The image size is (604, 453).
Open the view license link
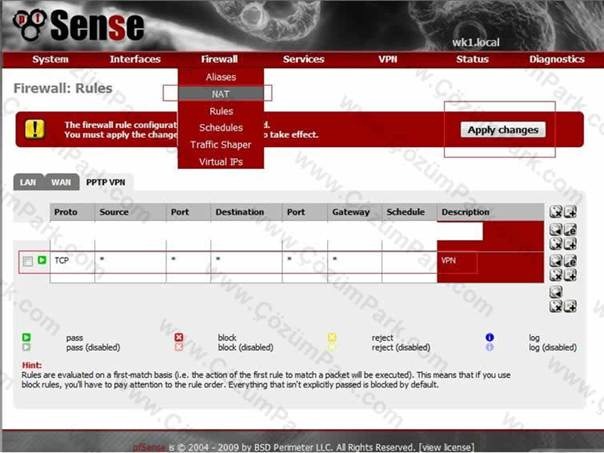point(446,447)
